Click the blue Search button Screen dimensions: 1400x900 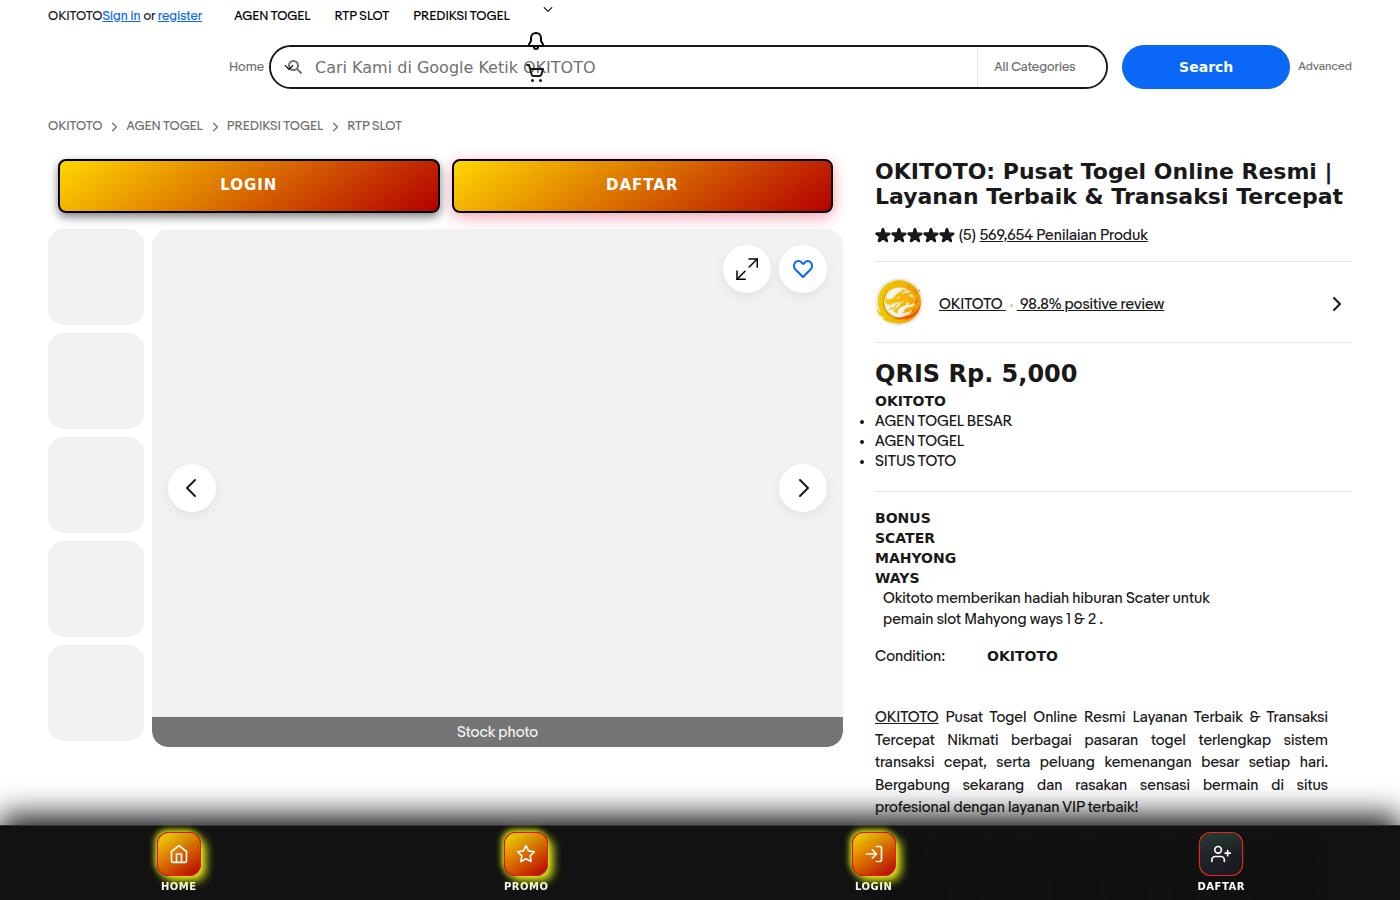pyautogui.click(x=1206, y=67)
